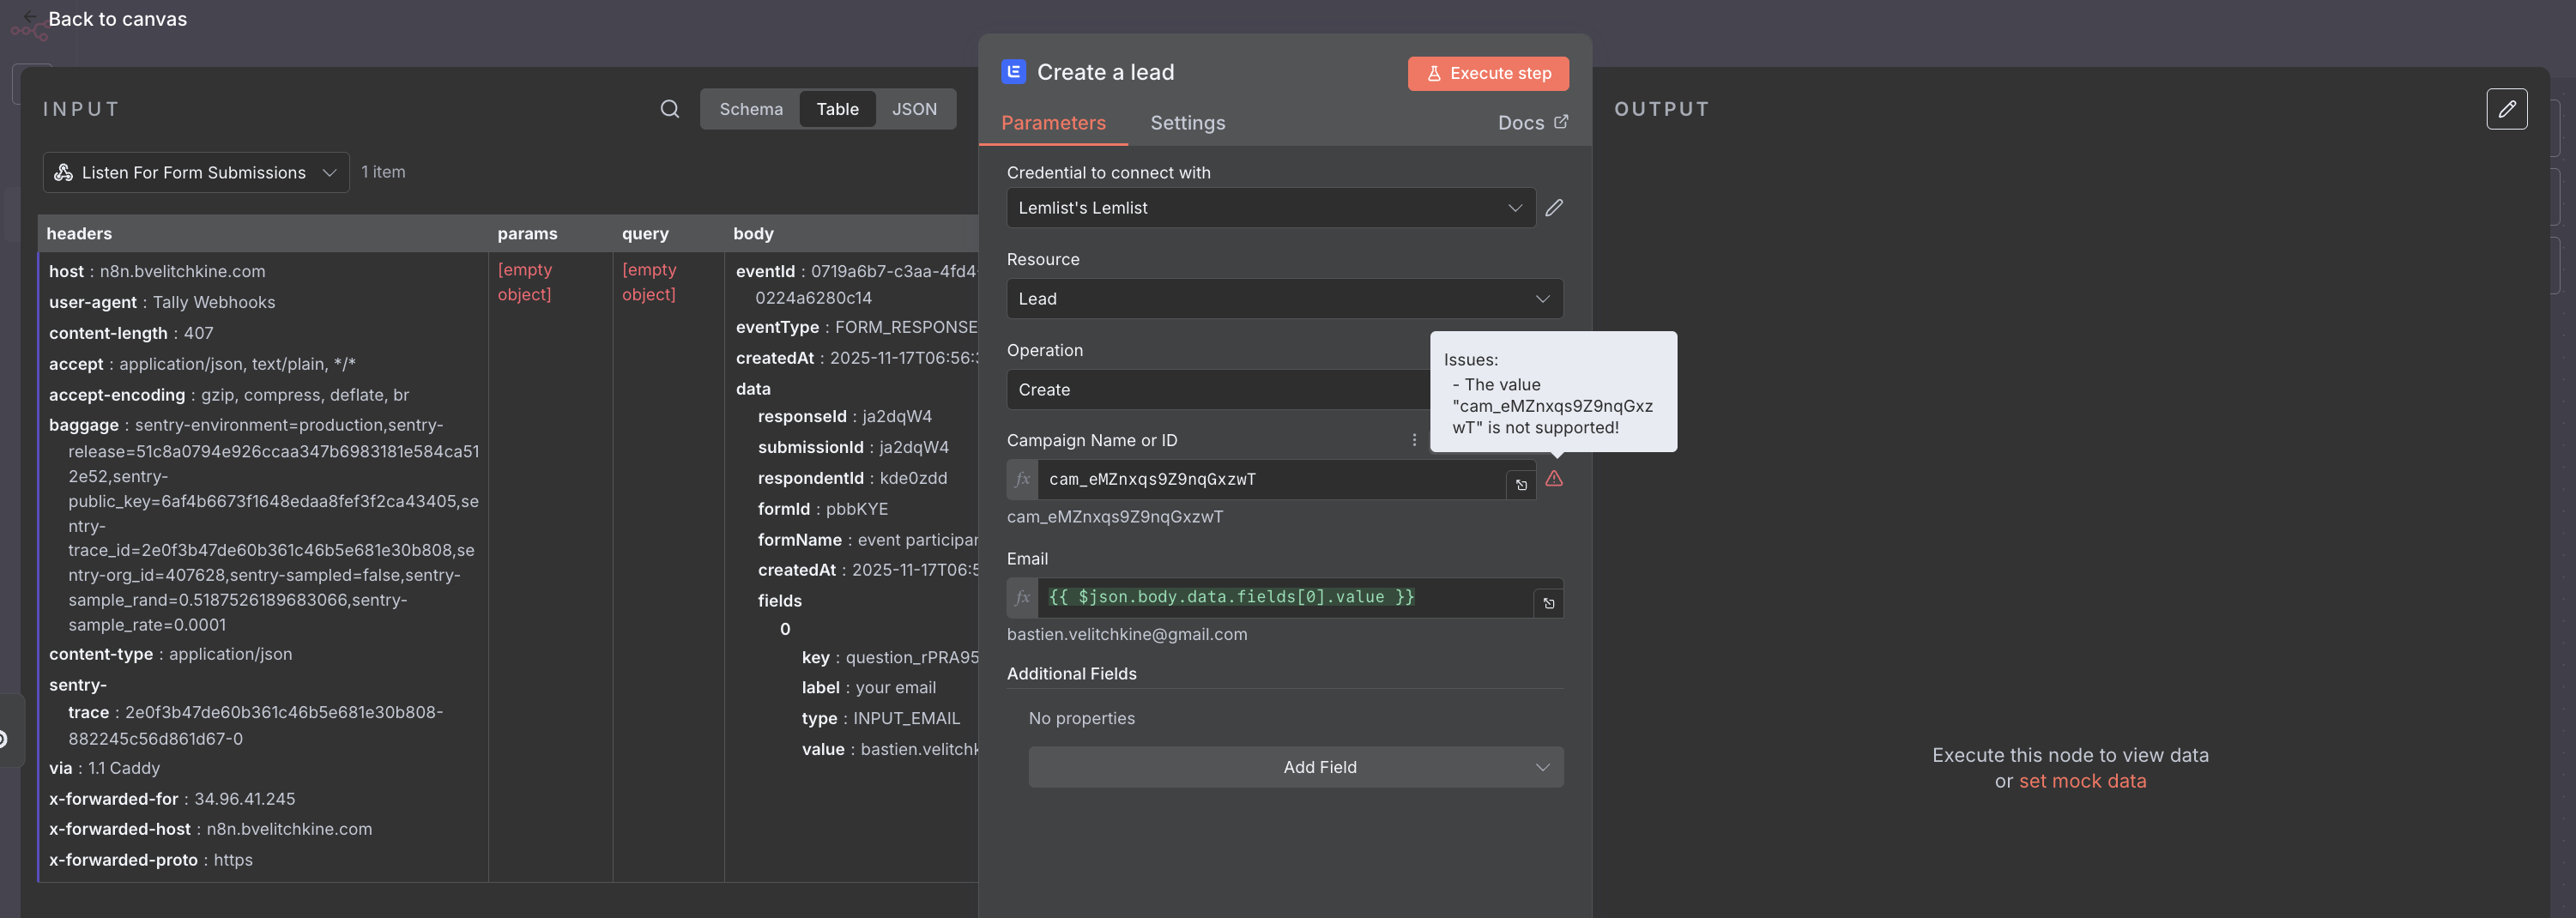Click the pencil icon in the OUTPUT panel

point(2508,109)
